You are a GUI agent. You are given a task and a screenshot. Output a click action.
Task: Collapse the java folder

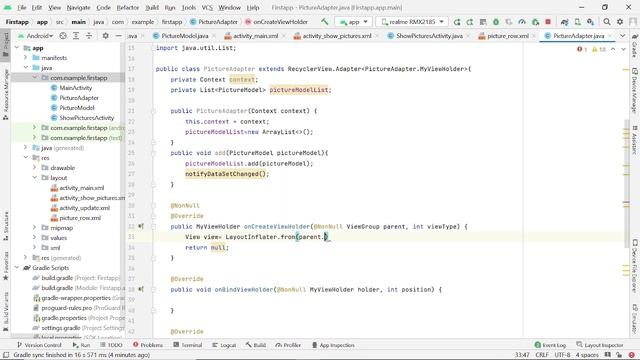(26, 68)
